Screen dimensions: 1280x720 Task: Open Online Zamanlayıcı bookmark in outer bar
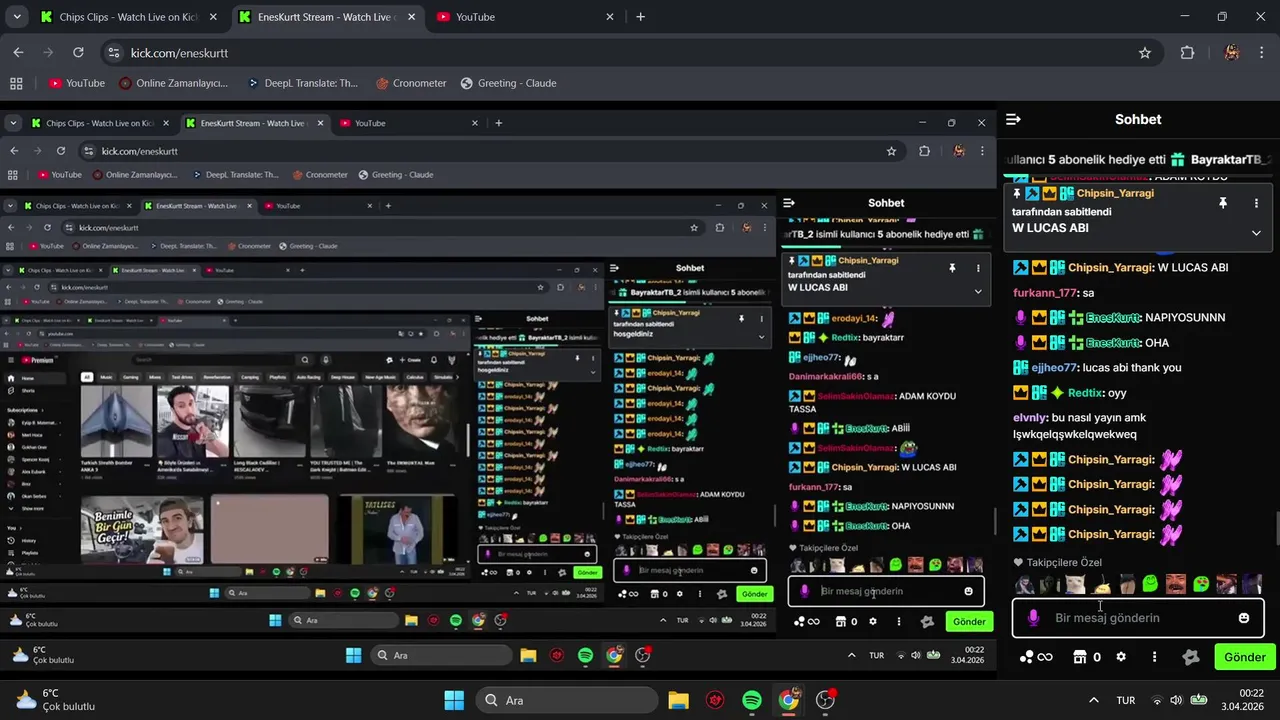(174, 83)
